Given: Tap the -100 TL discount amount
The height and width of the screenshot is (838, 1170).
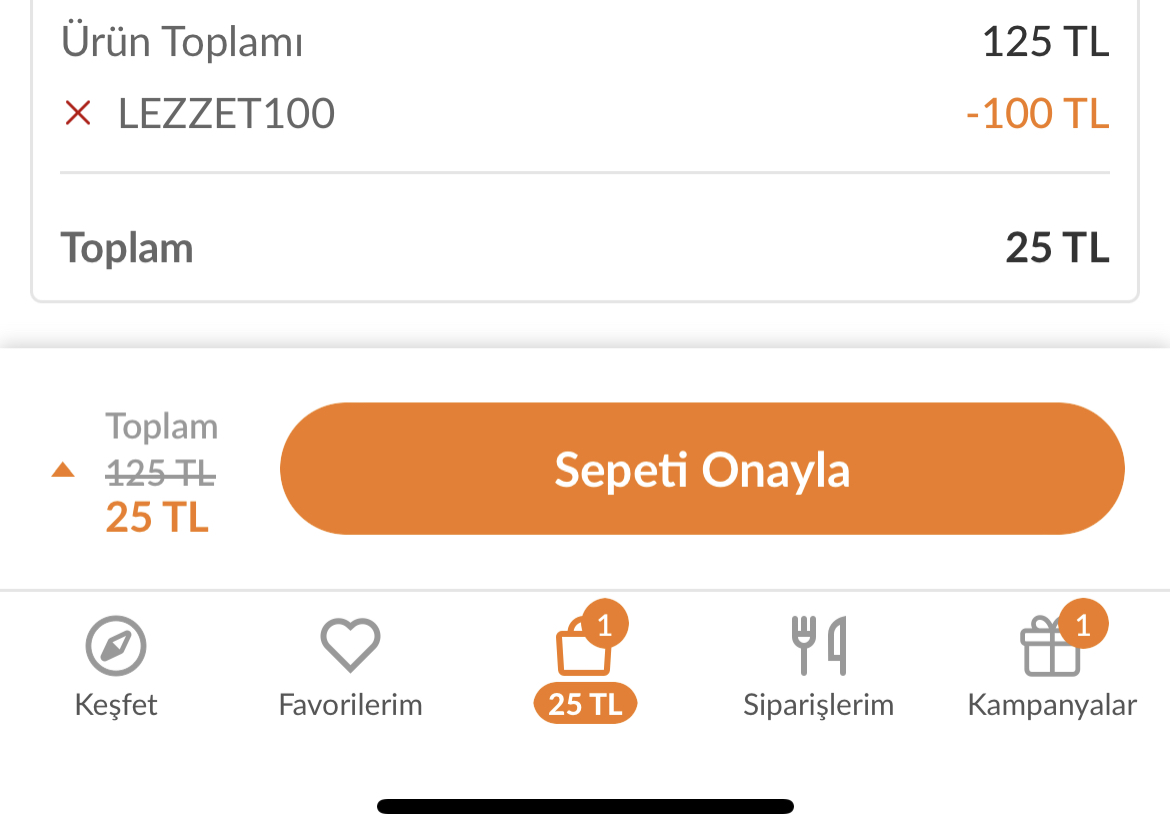Looking at the screenshot, I should tap(1037, 114).
